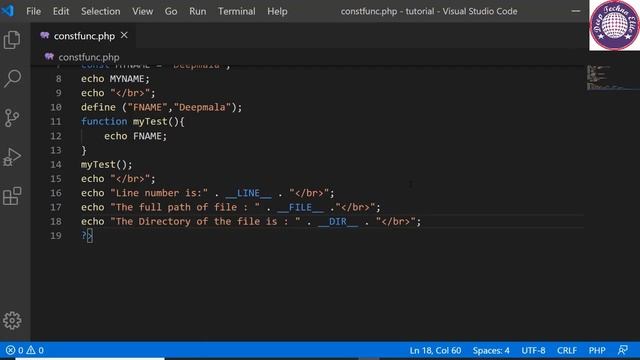Open the Go menu

[x=171, y=11]
